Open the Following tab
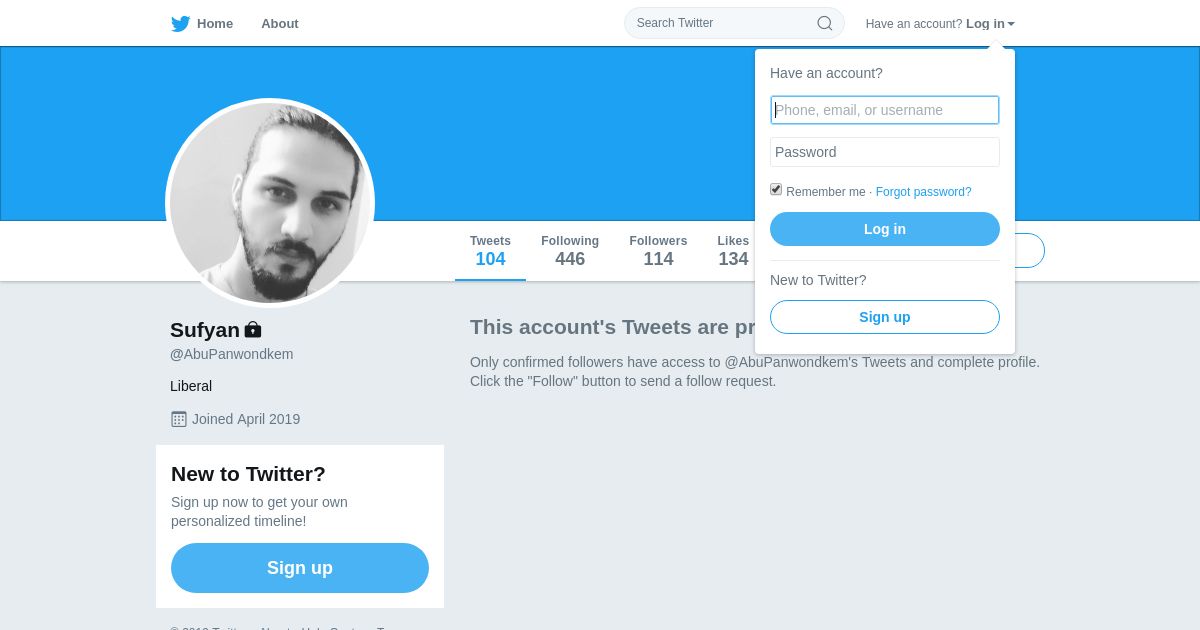1200x630 pixels. coord(570,251)
